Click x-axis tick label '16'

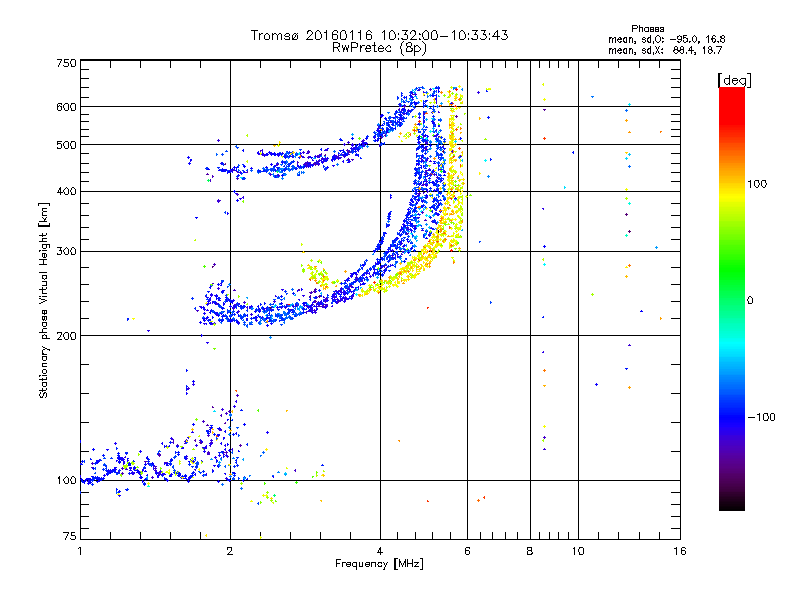coord(680,551)
